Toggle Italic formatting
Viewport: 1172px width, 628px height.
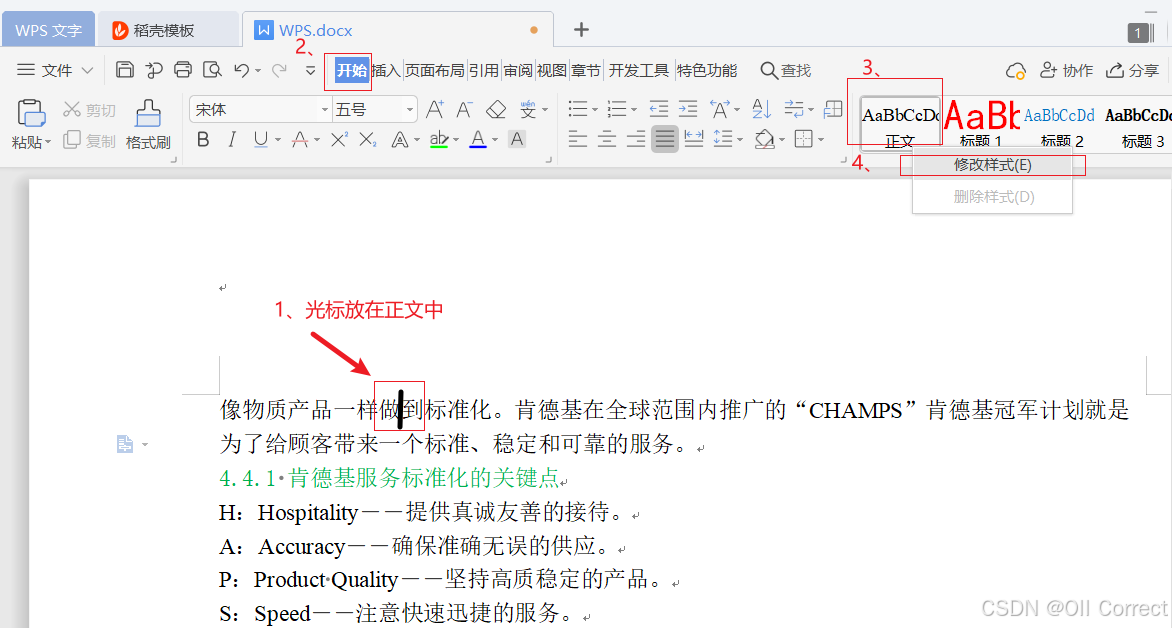(232, 140)
